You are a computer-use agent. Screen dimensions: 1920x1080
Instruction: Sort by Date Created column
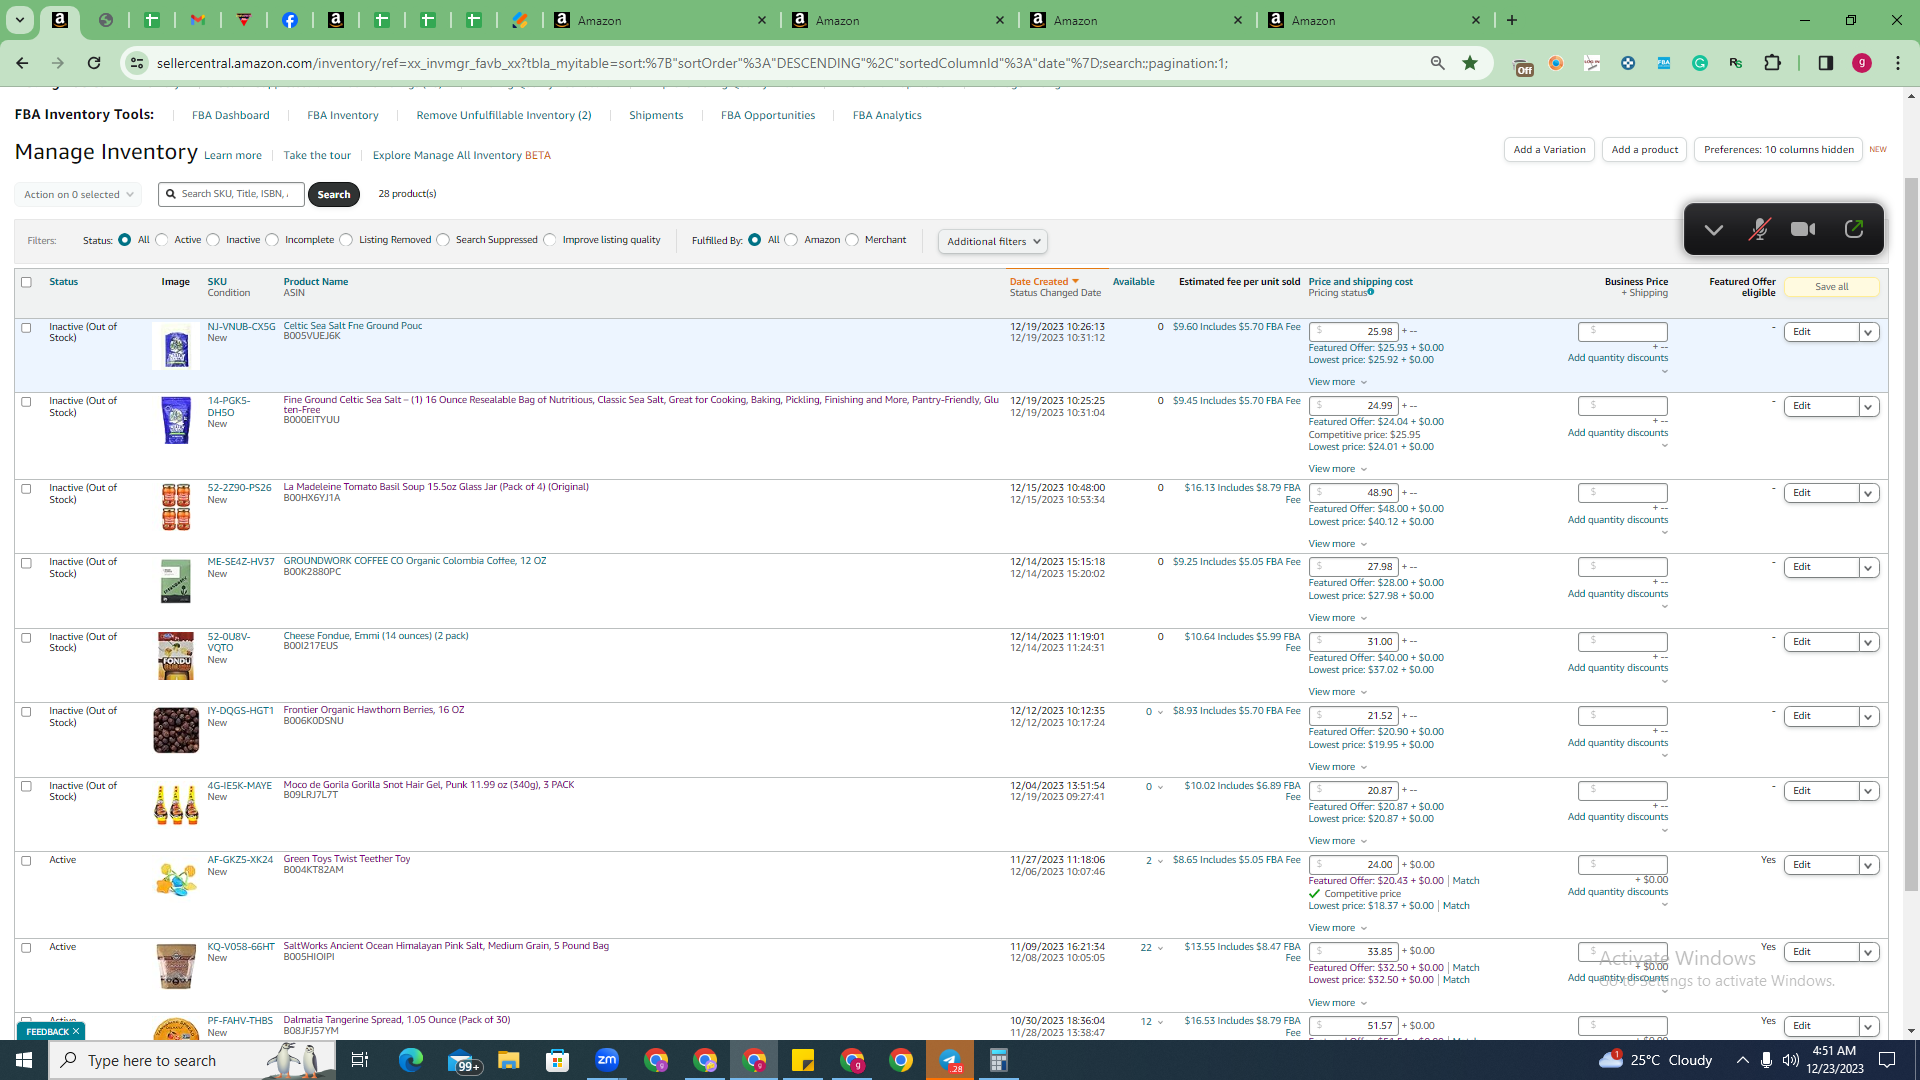pos(1044,282)
